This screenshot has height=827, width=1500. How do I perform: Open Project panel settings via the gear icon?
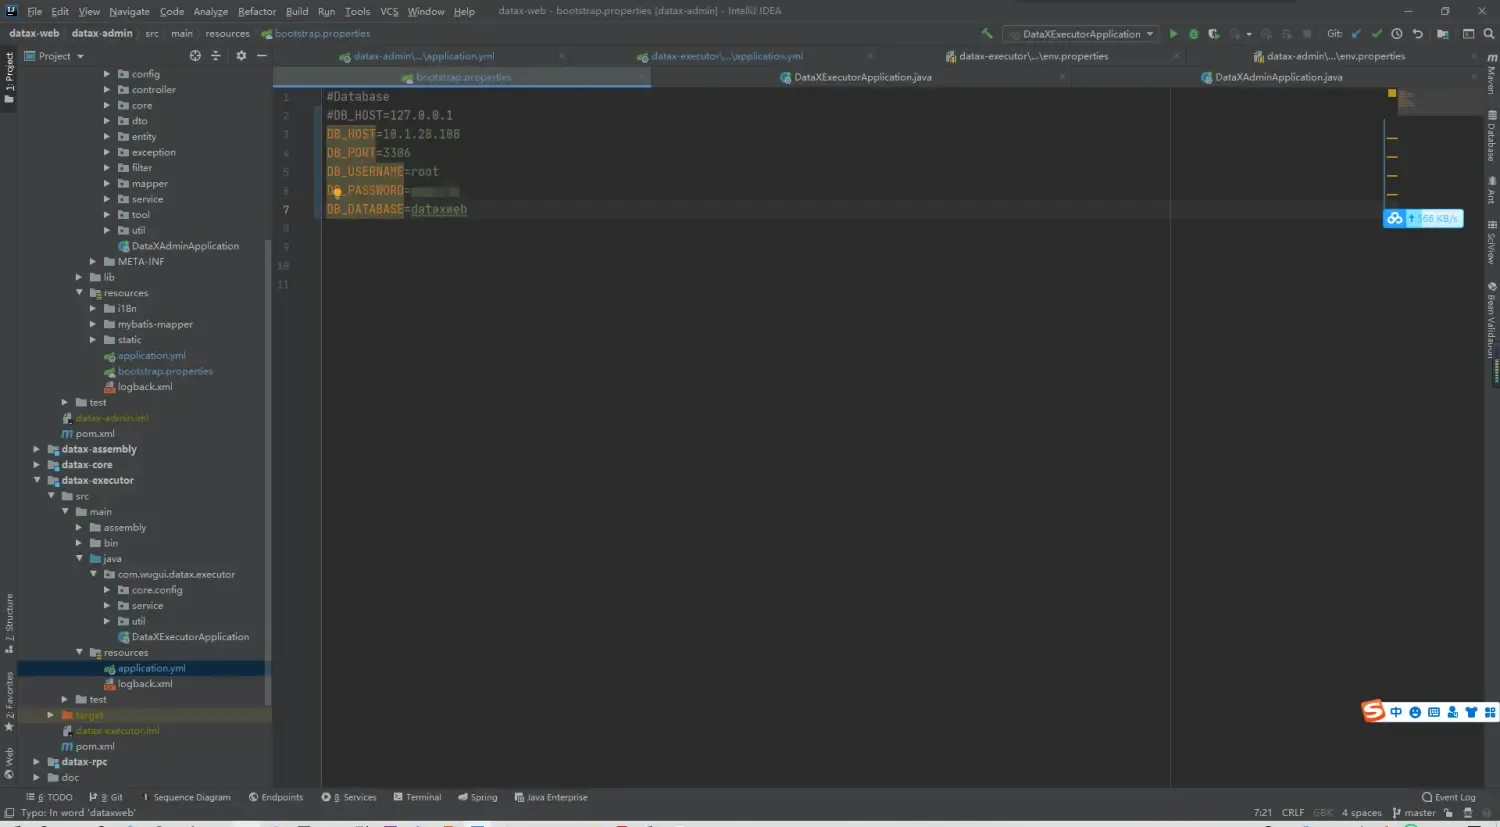240,55
